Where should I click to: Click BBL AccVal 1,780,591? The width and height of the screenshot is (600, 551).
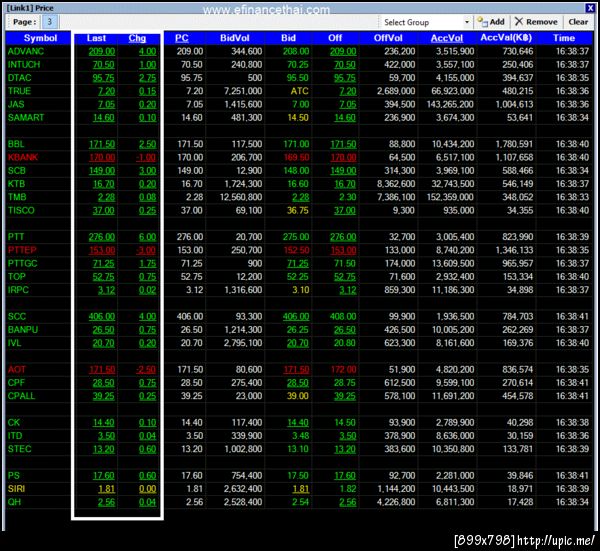click(x=514, y=144)
